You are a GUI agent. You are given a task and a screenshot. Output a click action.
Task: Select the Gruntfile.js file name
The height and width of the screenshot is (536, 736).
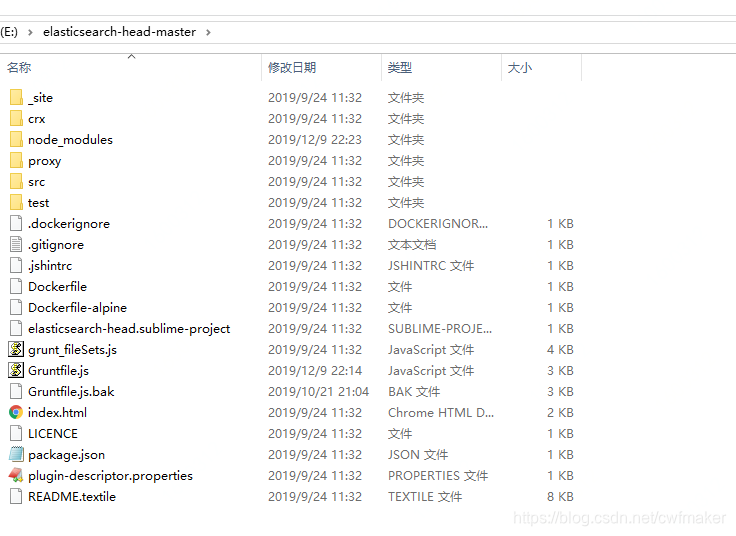[x=59, y=371]
